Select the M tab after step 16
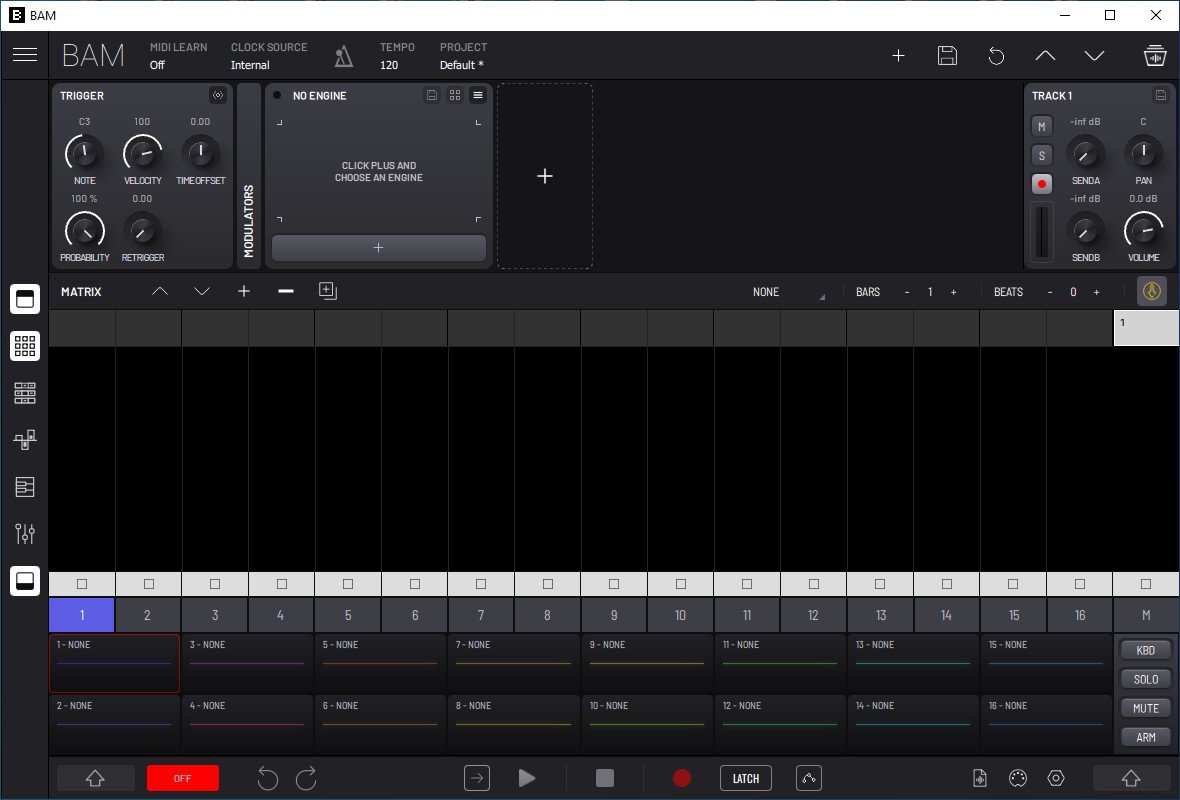The width and height of the screenshot is (1180, 800). click(1146, 615)
